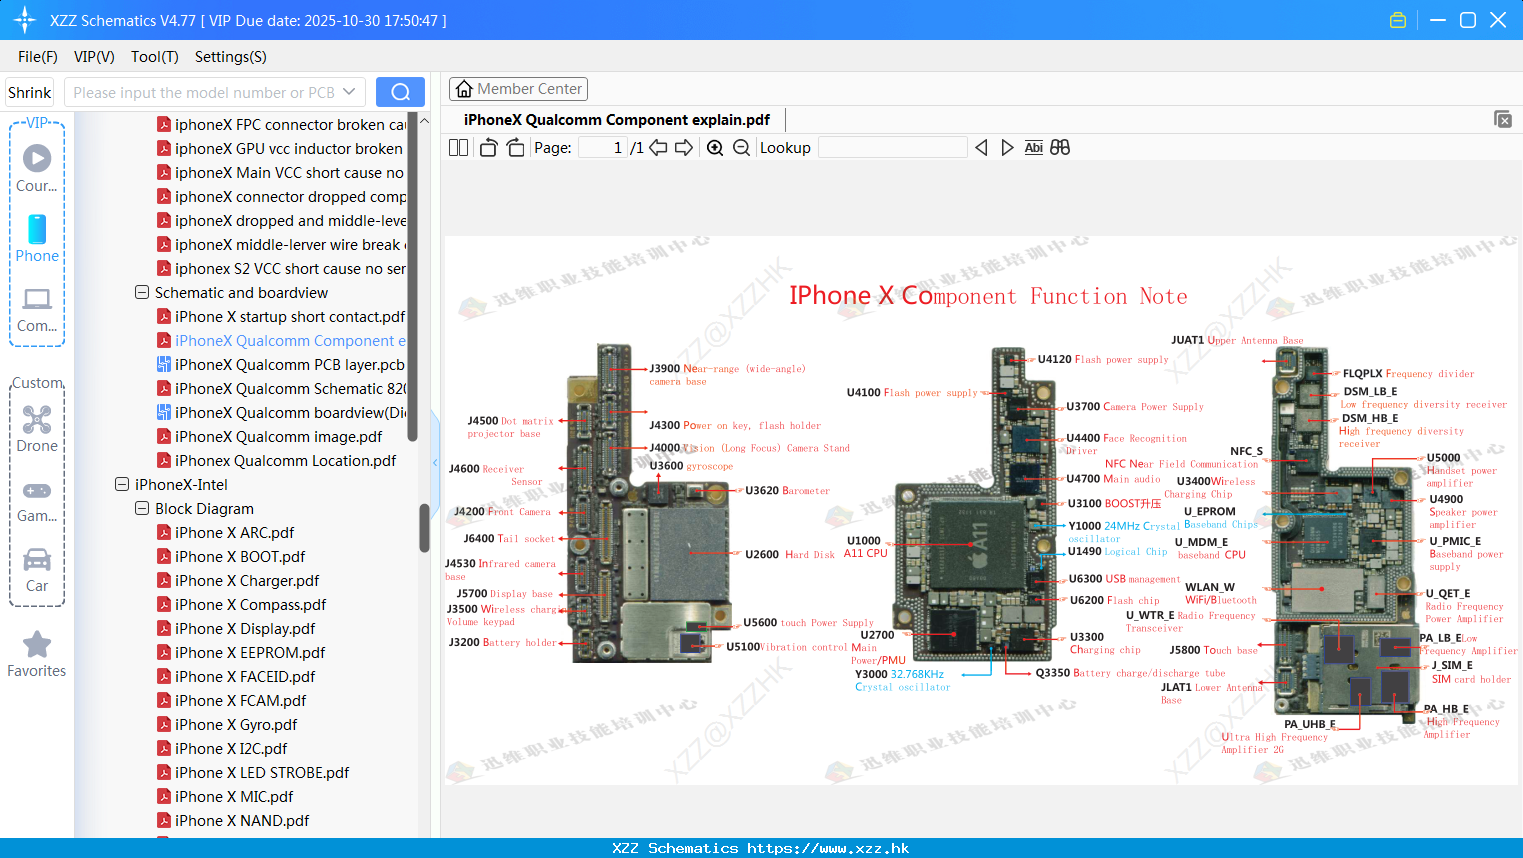Viewport: 1523px width, 858px height.
Task: Click the store bag icon in title bar
Action: [1398, 20]
